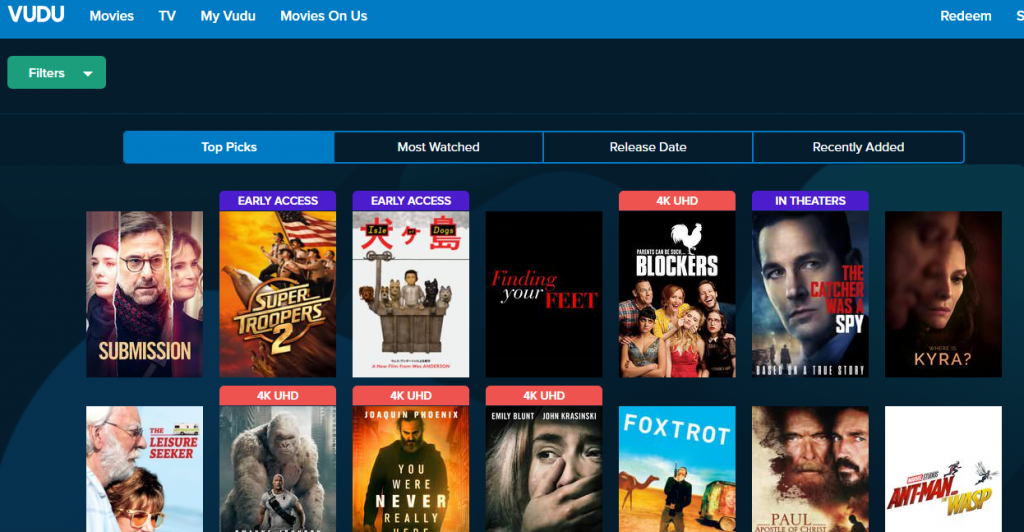The width and height of the screenshot is (1024, 532).
Task: Open Finding Your Feet poster
Action: (544, 294)
